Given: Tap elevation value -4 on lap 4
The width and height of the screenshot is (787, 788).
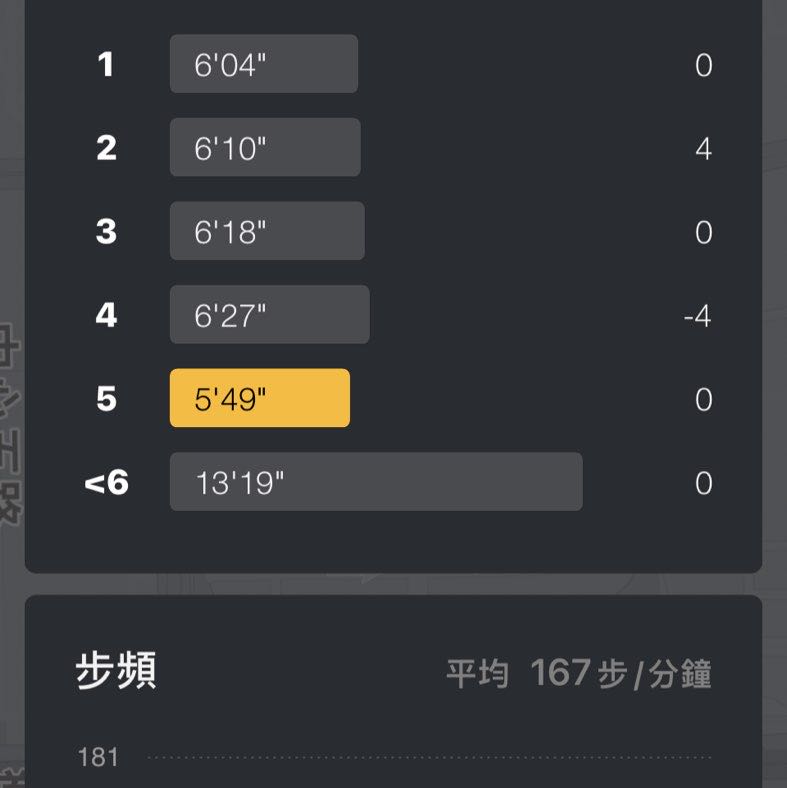Looking at the screenshot, I should [697, 317].
